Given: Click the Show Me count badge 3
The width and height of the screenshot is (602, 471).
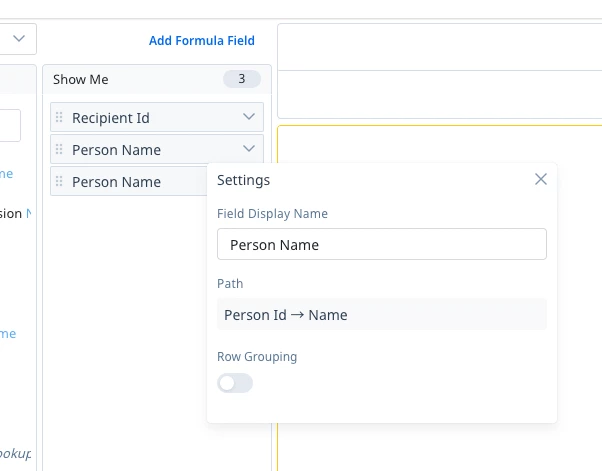Looking at the screenshot, I should (x=242, y=79).
